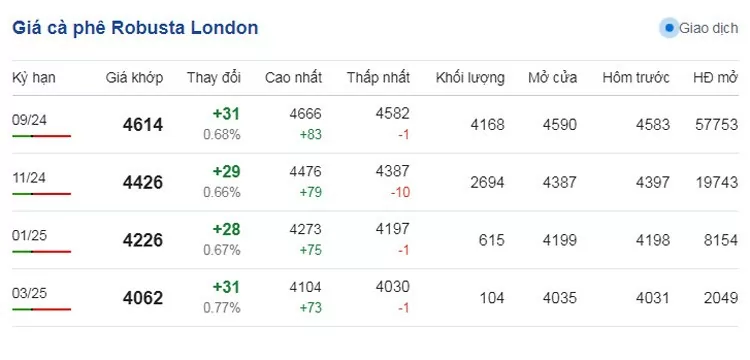Click the range bar under 03/25
Image resolution: width=750 pixels, height=360 pixels.
42,309
